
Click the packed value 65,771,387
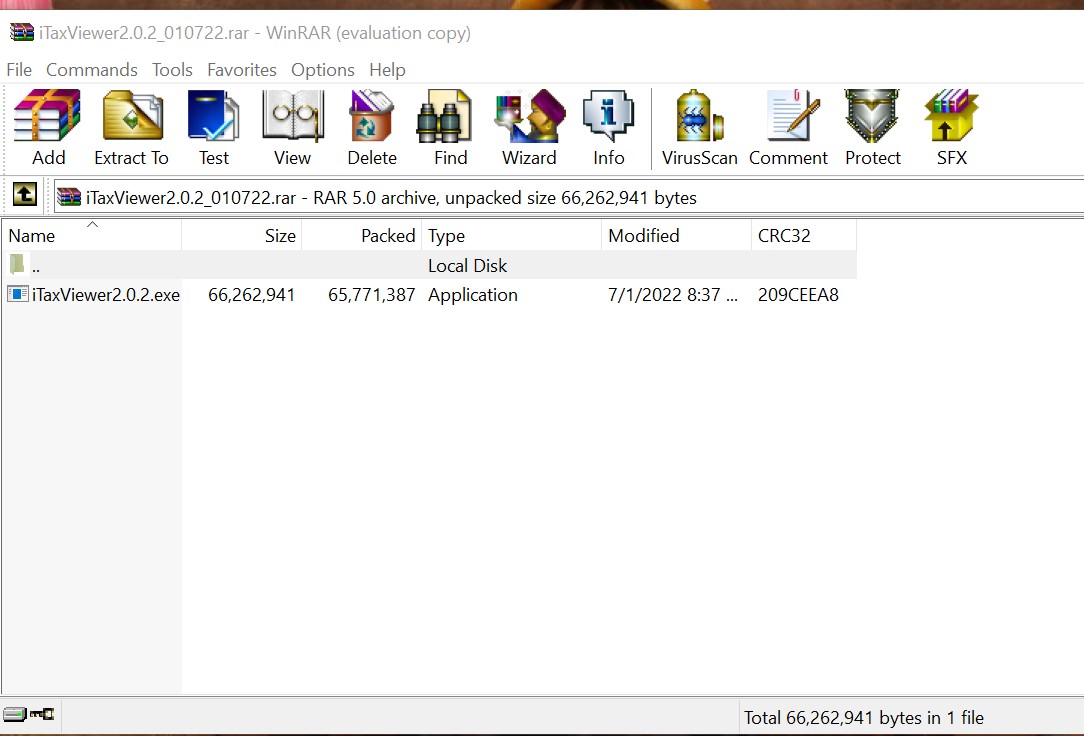(371, 295)
